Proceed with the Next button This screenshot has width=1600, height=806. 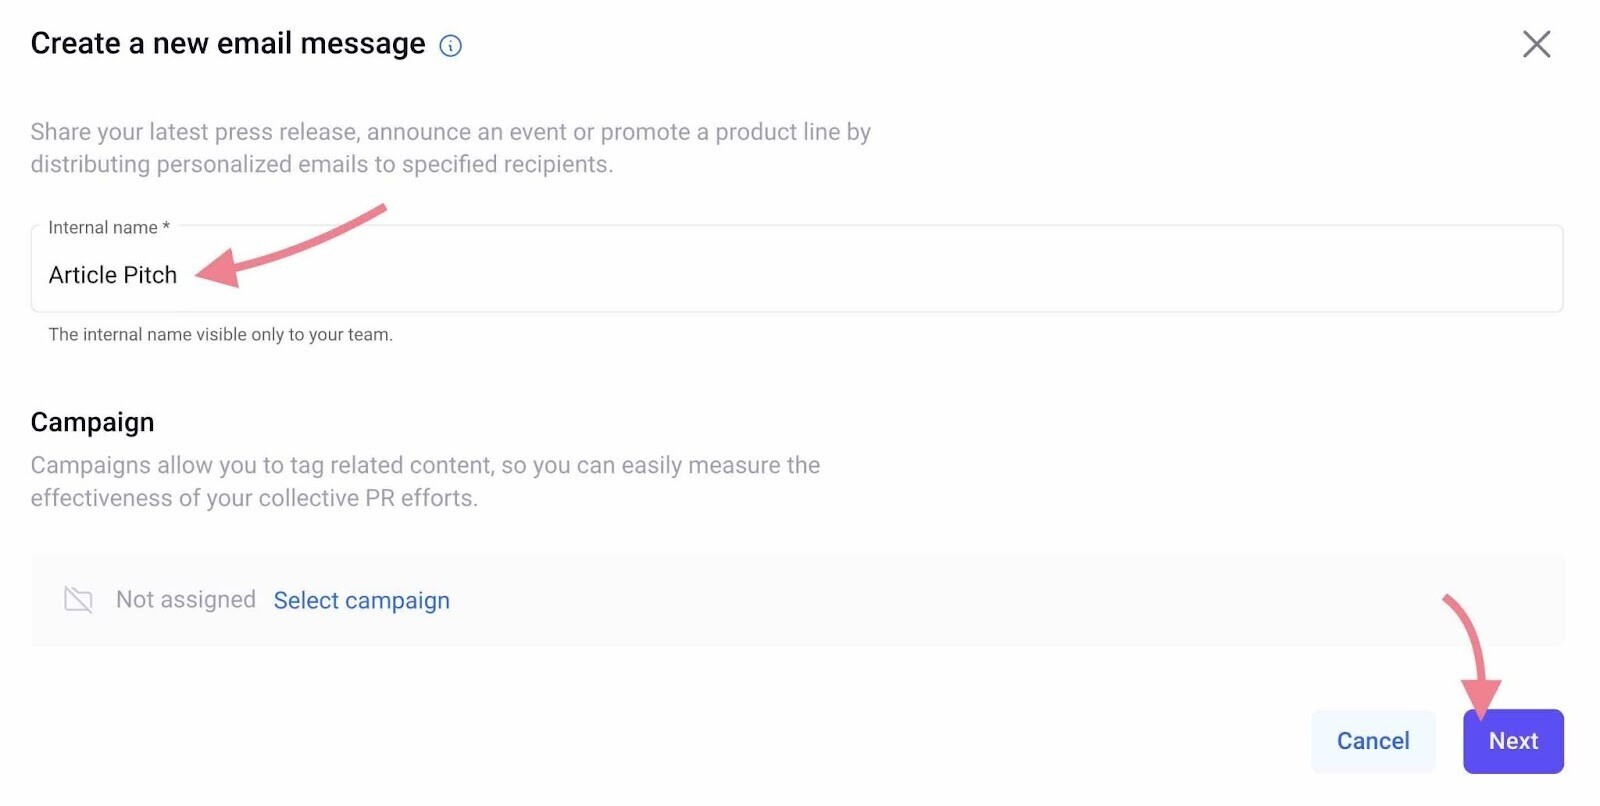click(1513, 741)
